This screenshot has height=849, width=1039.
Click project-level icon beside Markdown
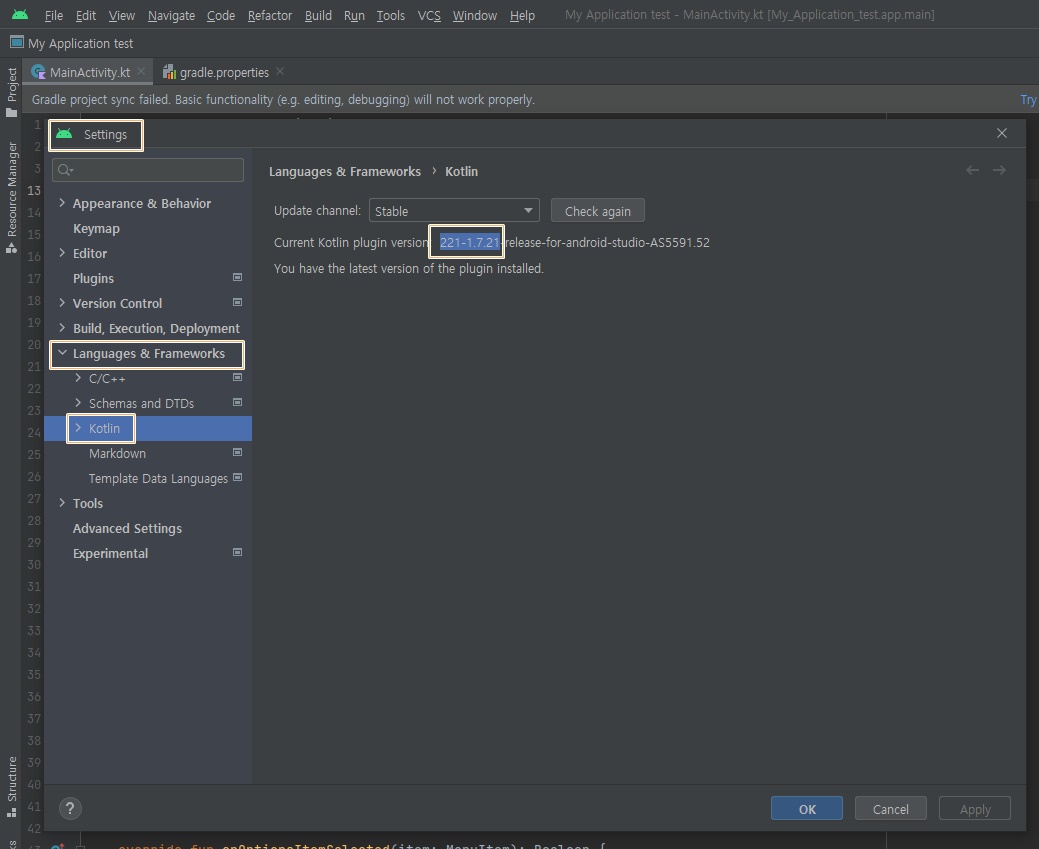(x=237, y=453)
